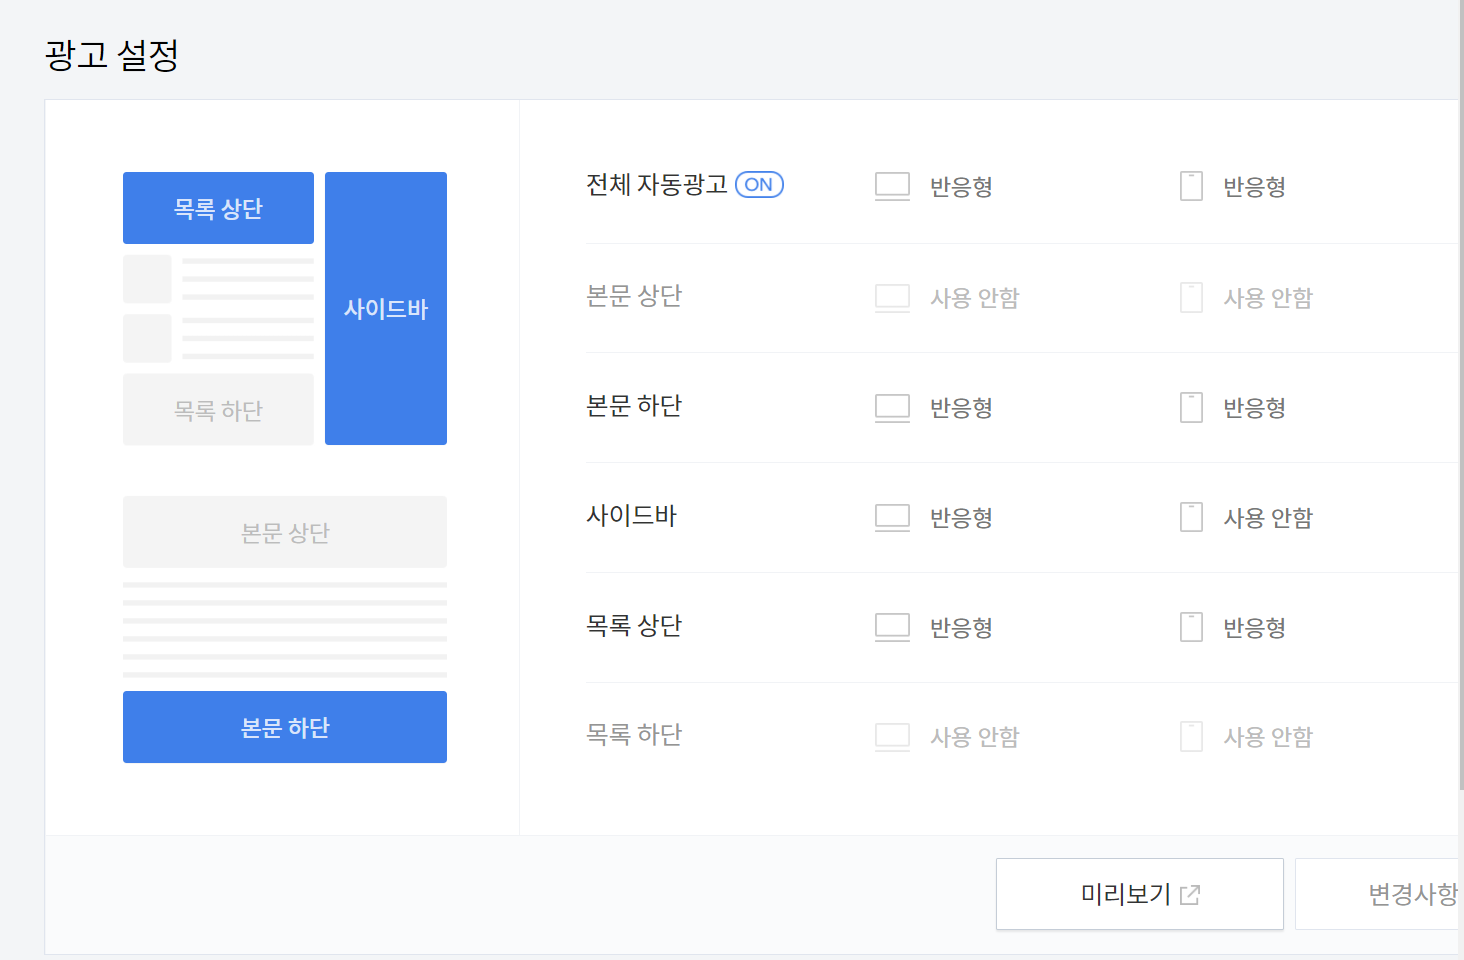Click the mobile icon in 본문 상단 row
1464x960 pixels.
(x=1191, y=297)
